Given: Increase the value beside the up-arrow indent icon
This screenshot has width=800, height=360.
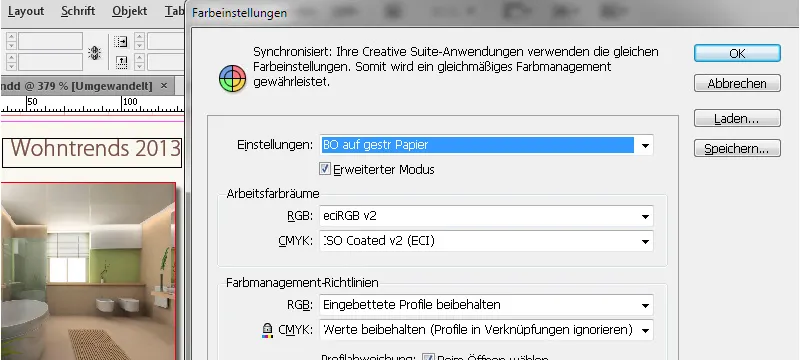Looking at the screenshot, I should pos(139,57).
